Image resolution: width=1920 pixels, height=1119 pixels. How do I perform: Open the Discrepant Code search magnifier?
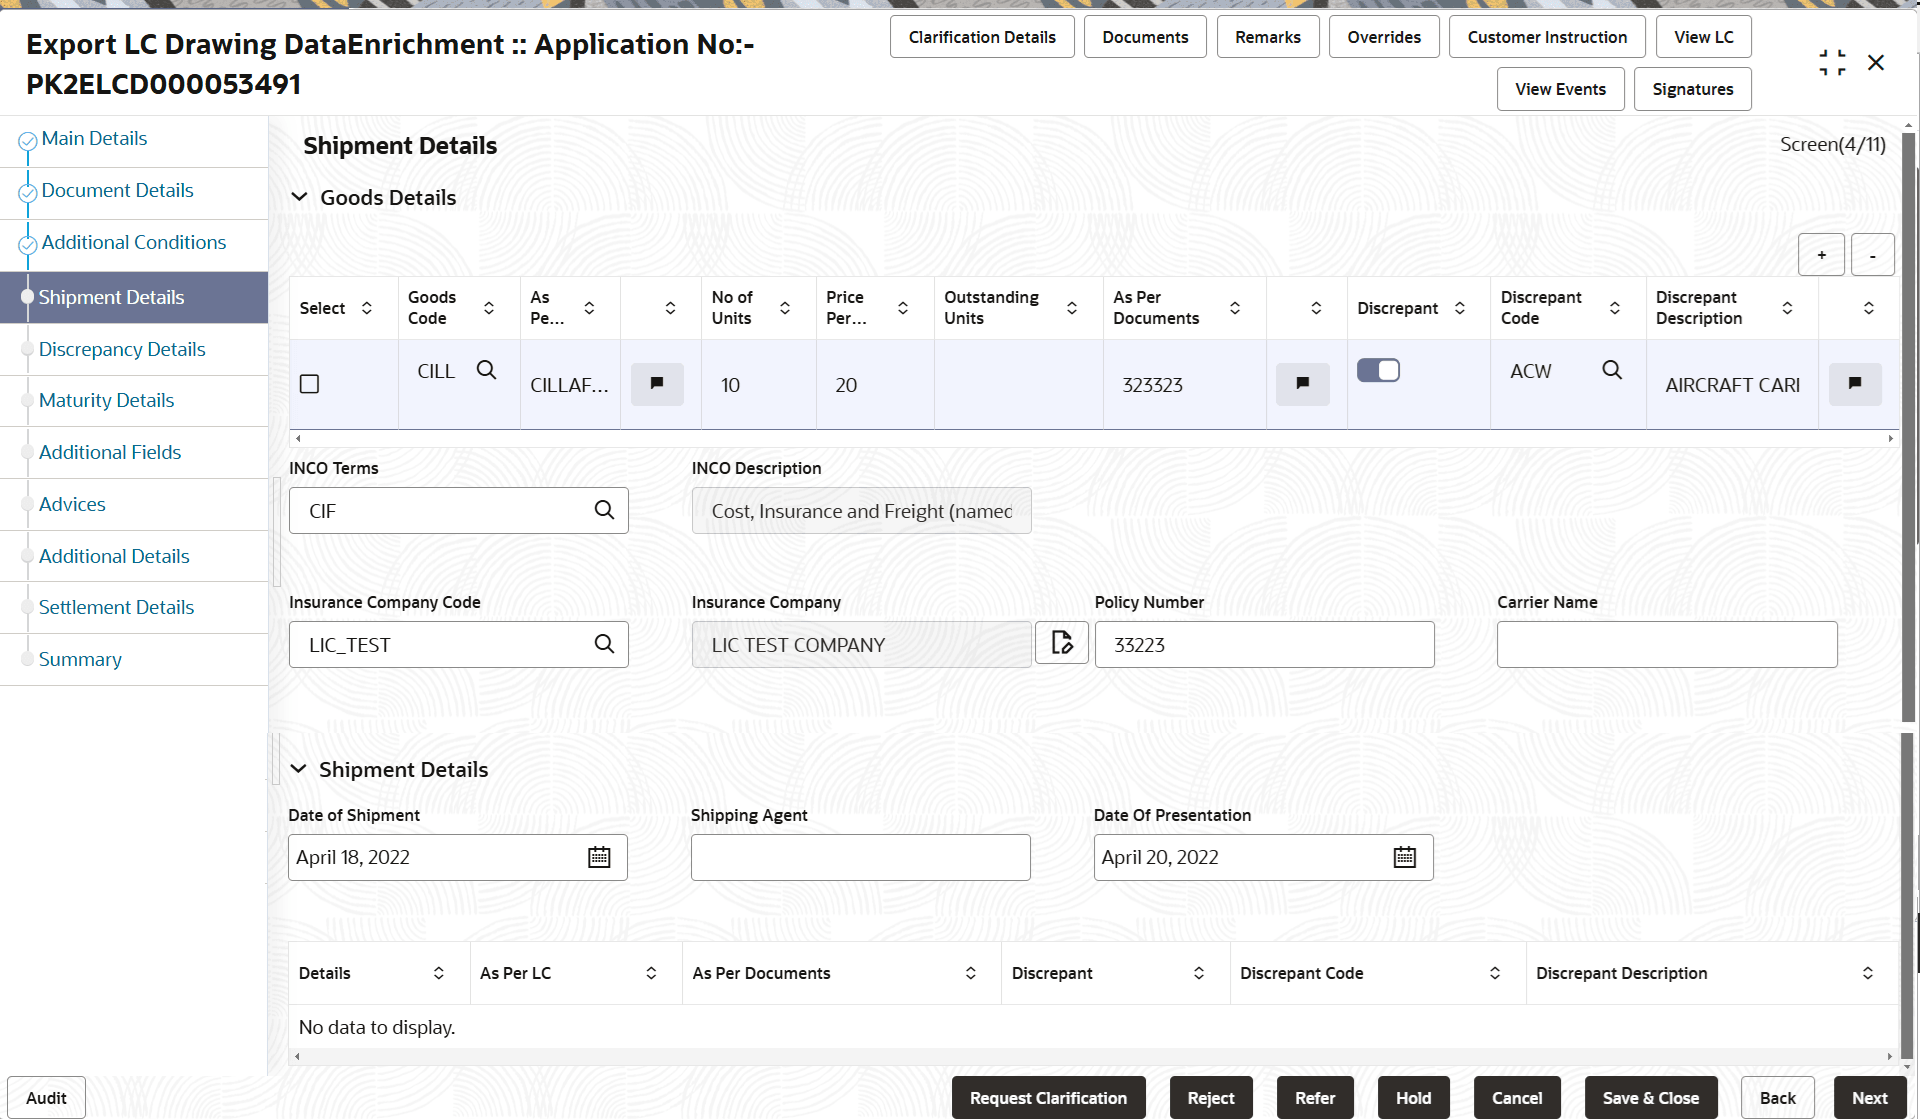pyautogui.click(x=1613, y=370)
